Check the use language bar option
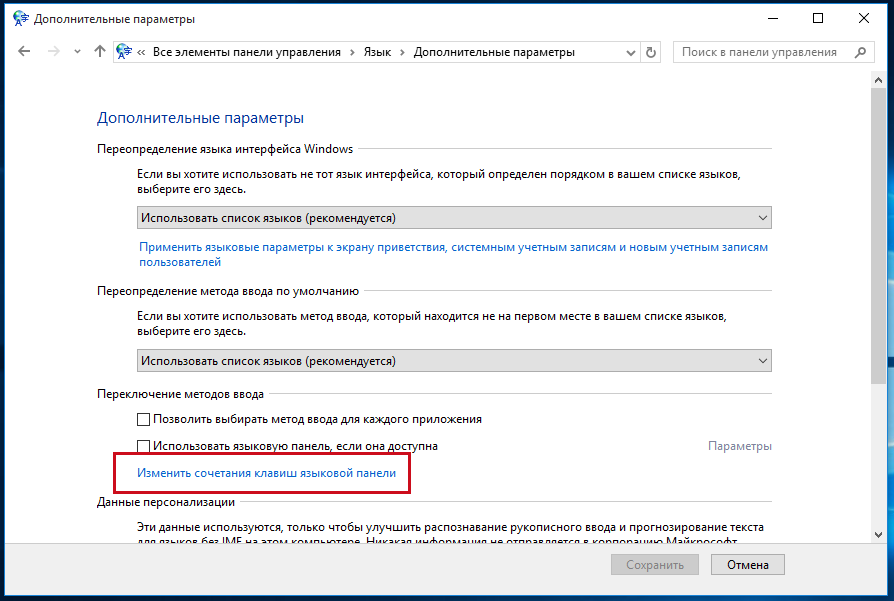Viewport: 894px width, 601px height. click(144, 446)
